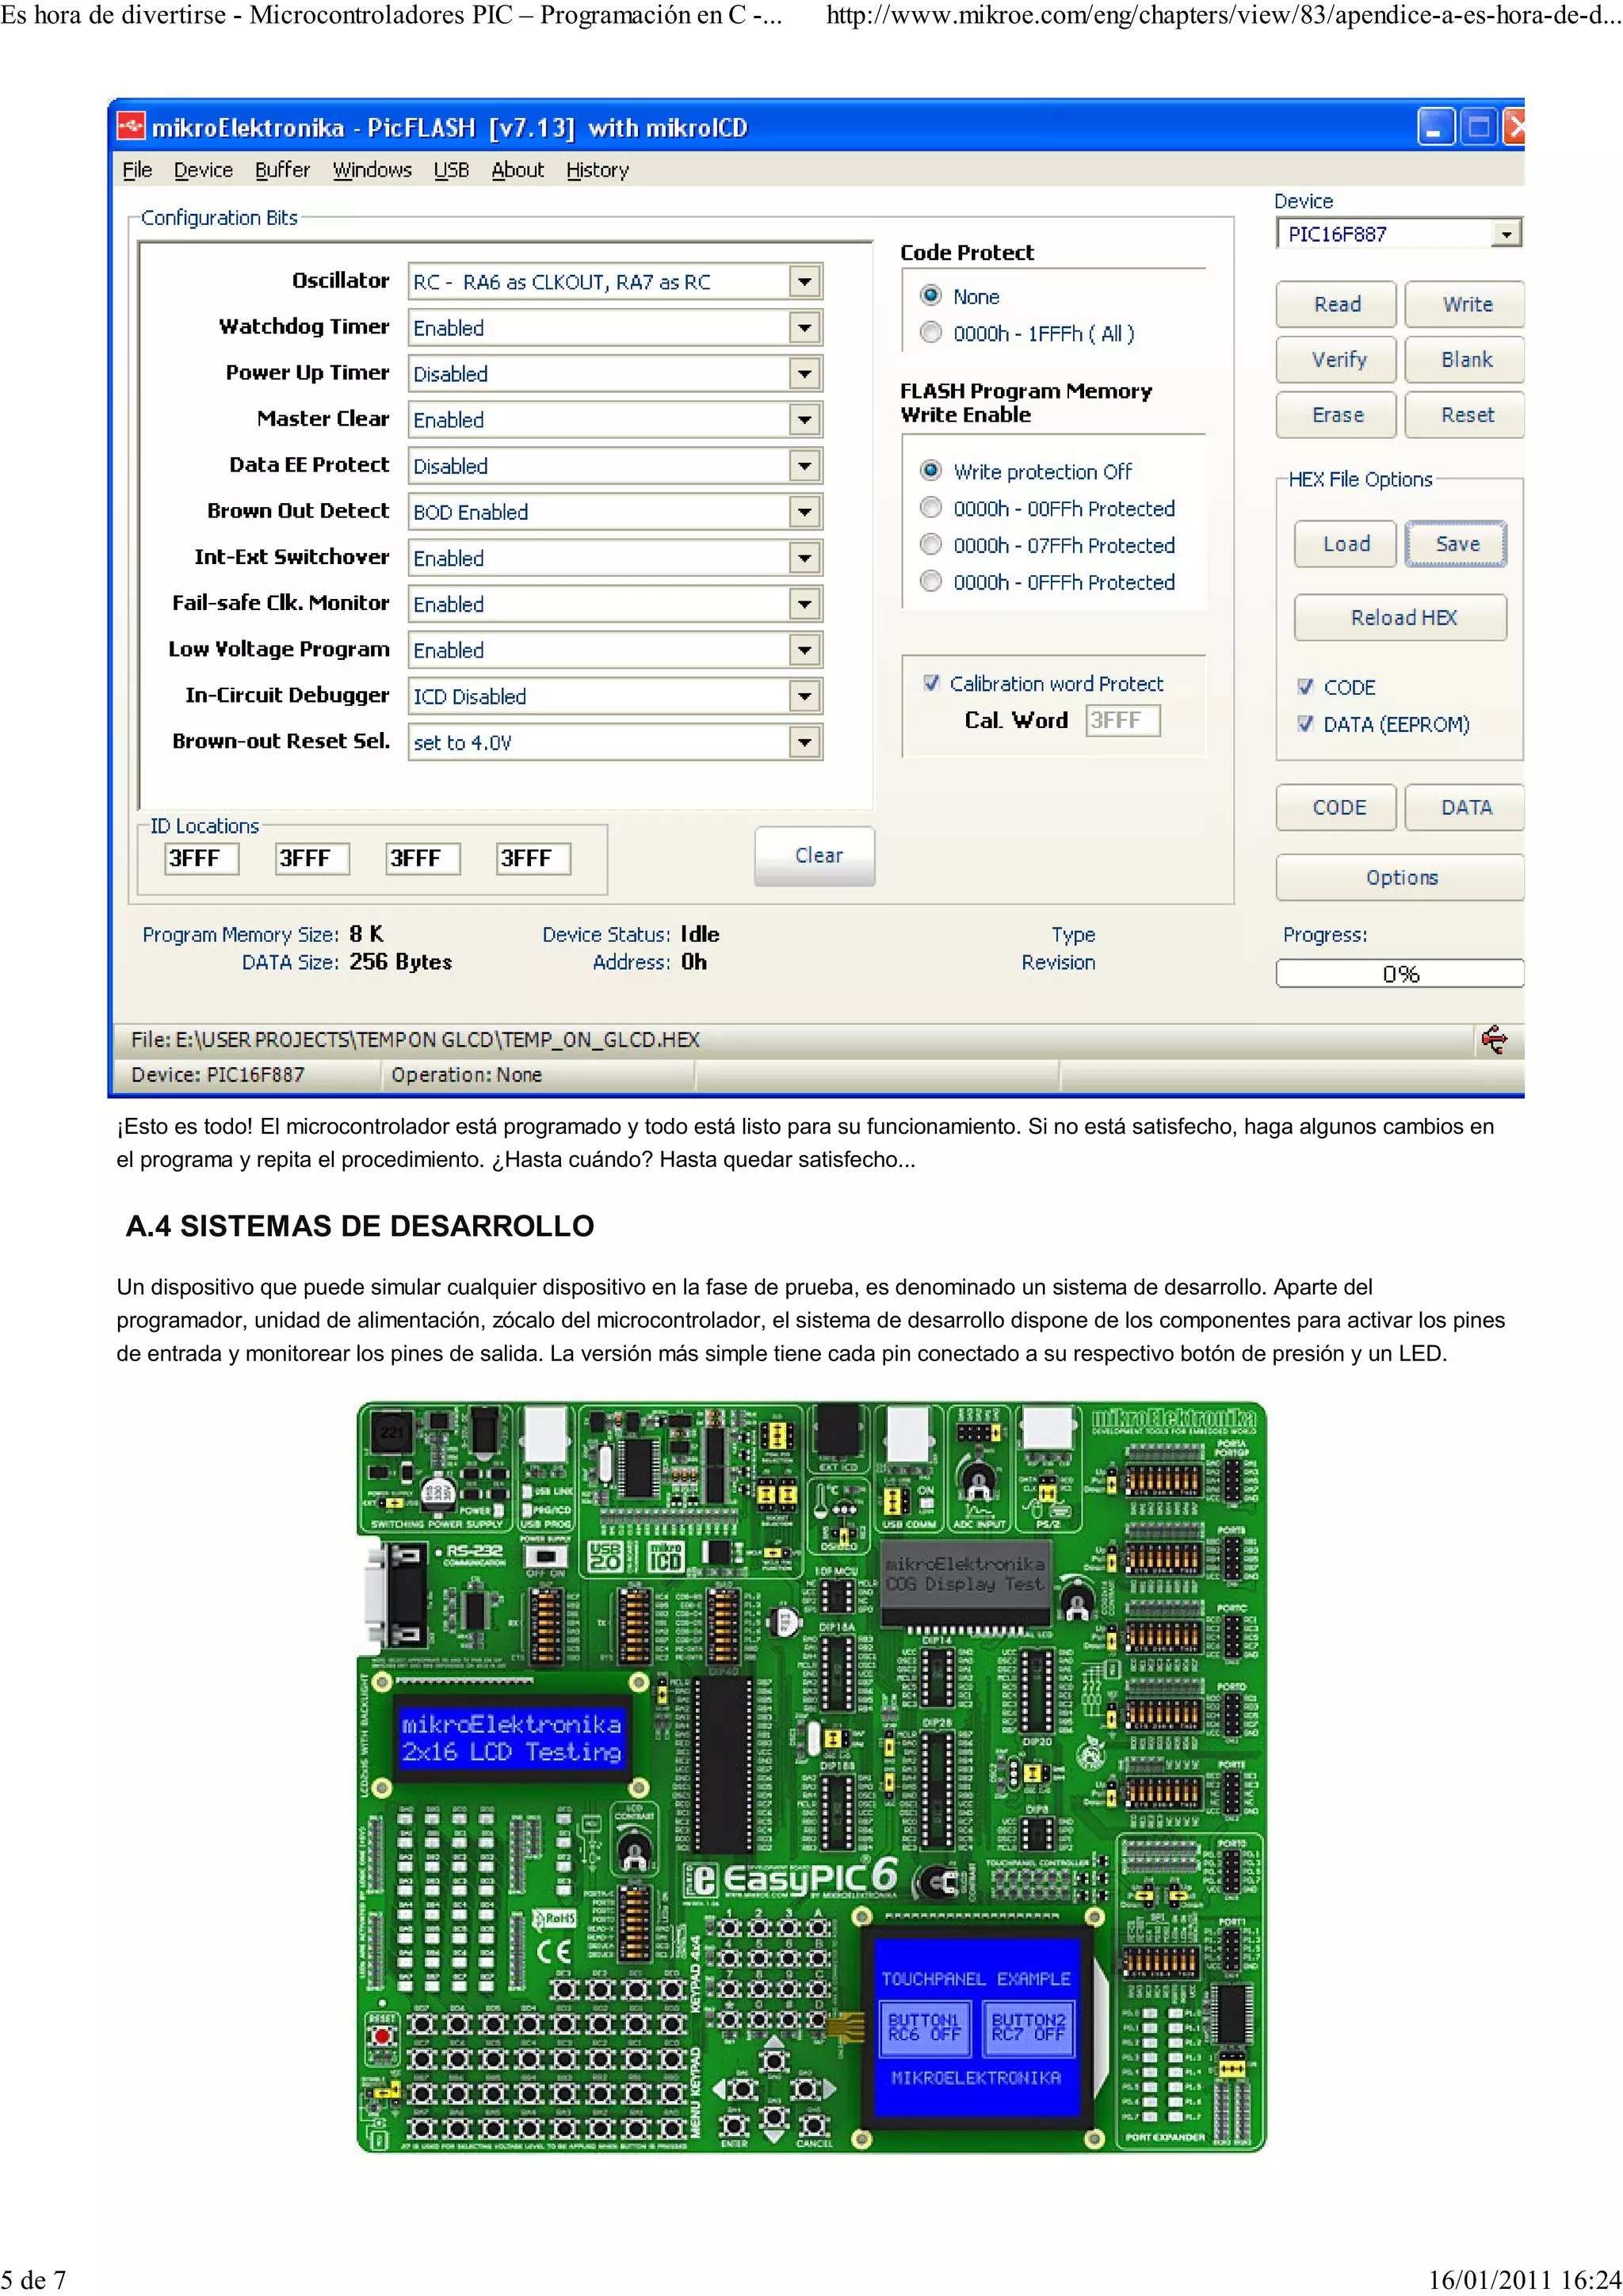Click the HEX file path in status bar
The image size is (1623, 2296).
pyautogui.click(x=415, y=1040)
